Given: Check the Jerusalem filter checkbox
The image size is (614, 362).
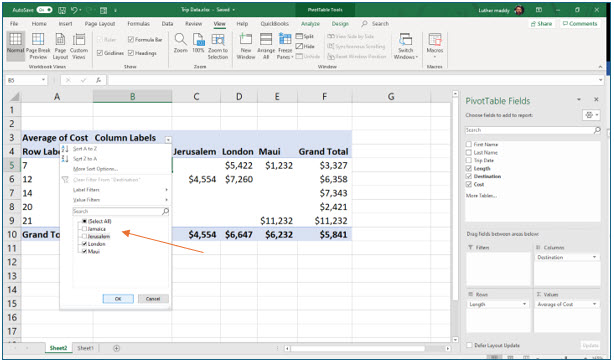Looking at the screenshot, I should [84, 236].
